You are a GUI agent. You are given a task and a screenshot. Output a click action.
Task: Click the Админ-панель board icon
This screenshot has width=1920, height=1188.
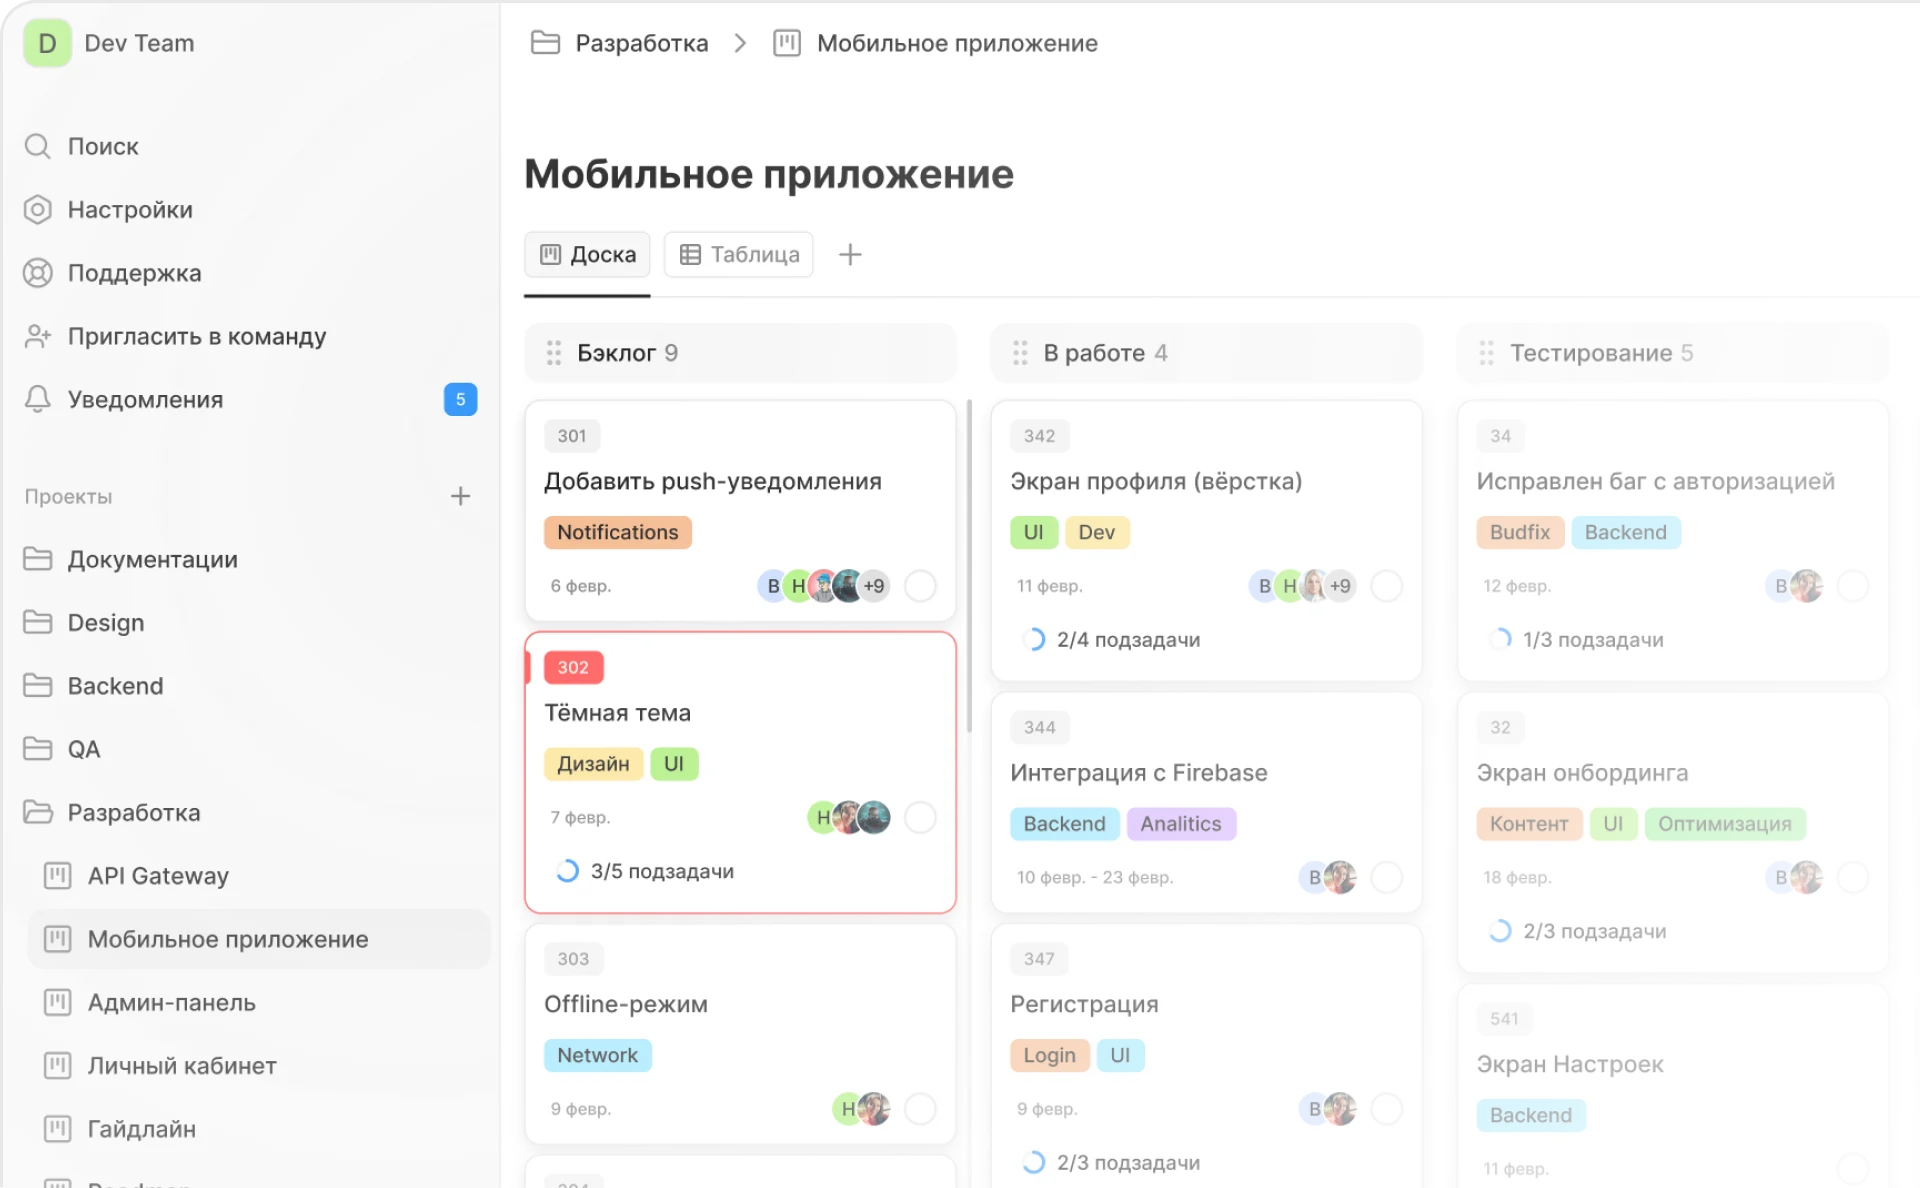(58, 1002)
